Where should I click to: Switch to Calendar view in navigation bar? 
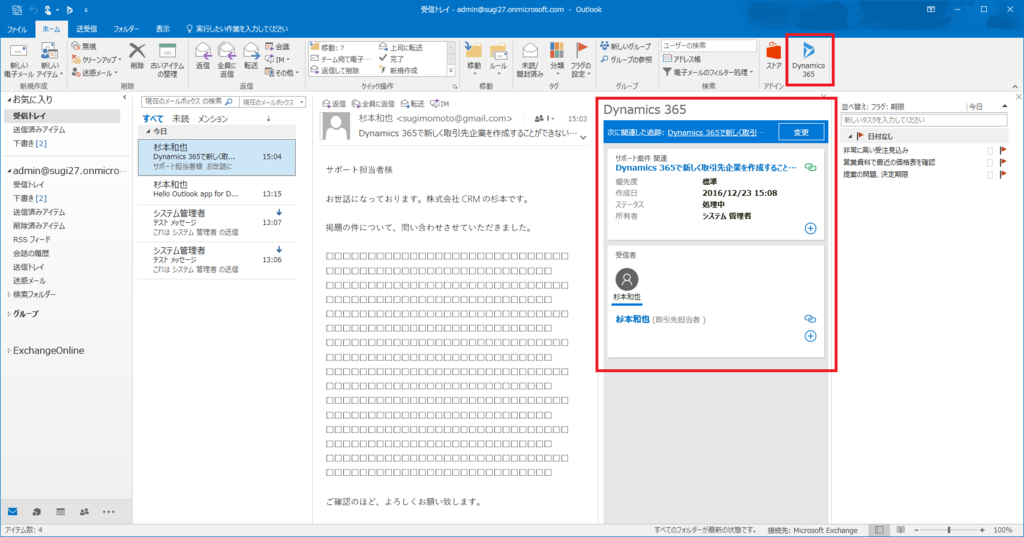pos(60,512)
